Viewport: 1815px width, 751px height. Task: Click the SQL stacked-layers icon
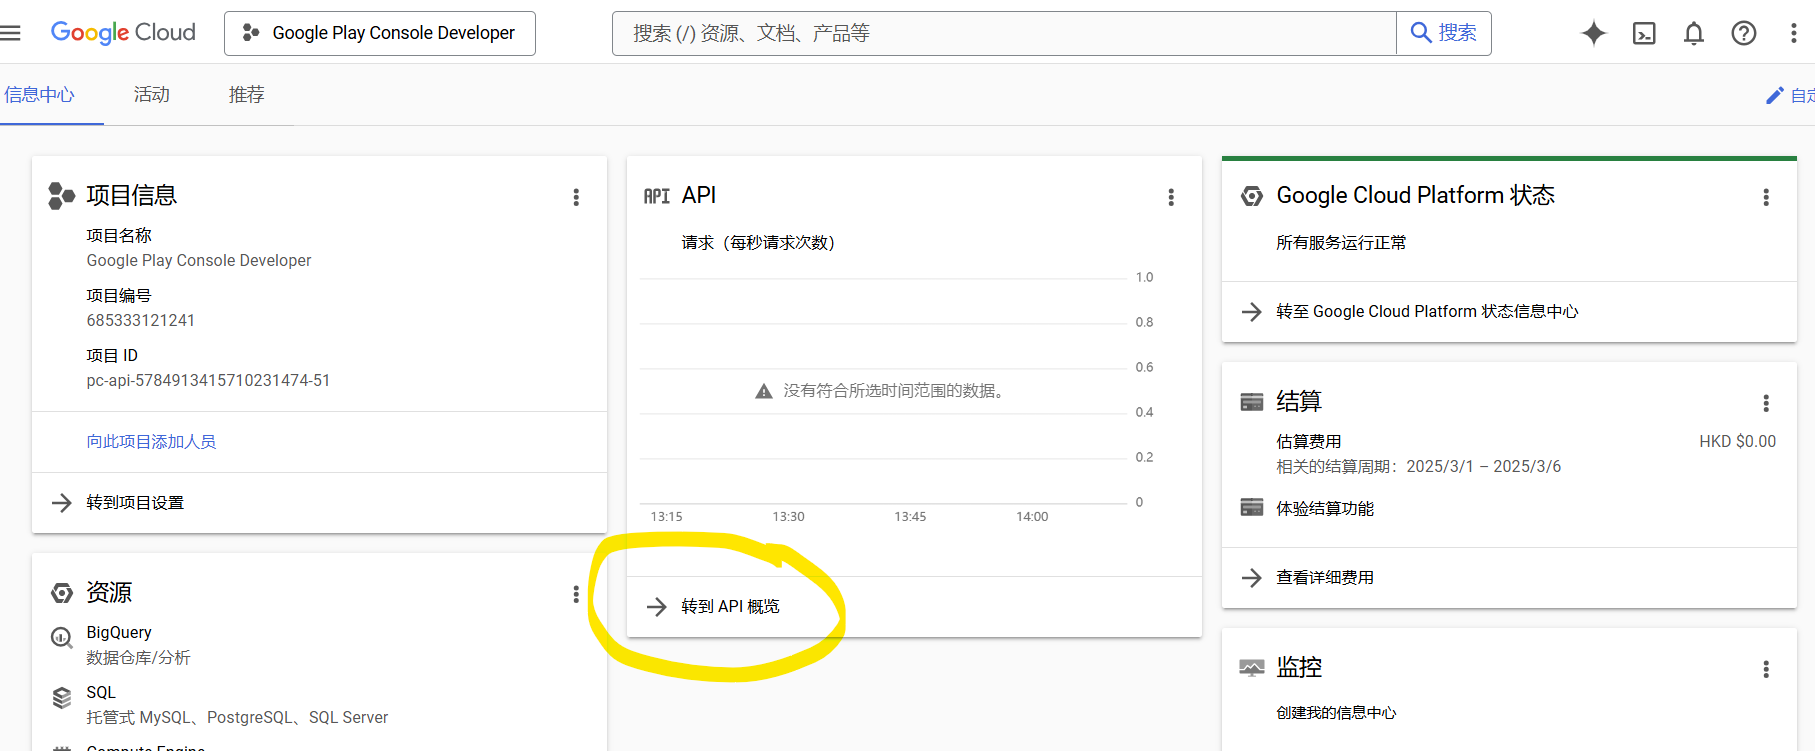tap(62, 698)
